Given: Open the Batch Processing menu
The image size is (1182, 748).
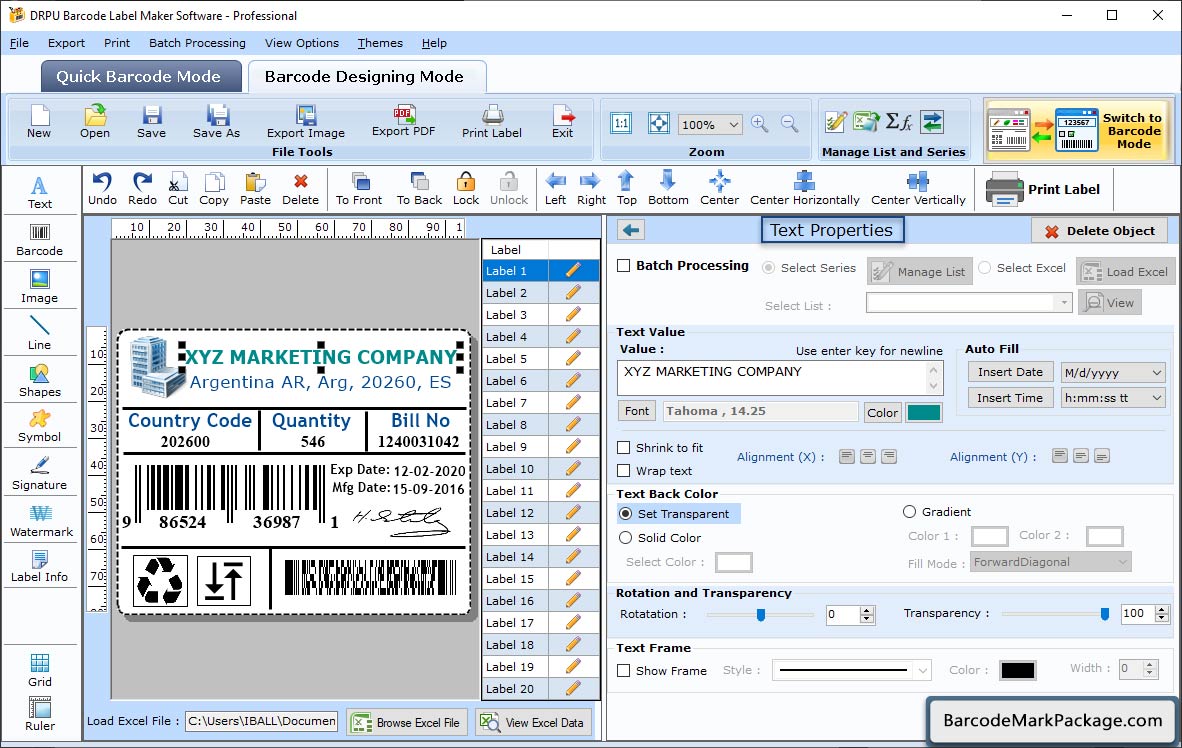Looking at the screenshot, I should click(198, 43).
